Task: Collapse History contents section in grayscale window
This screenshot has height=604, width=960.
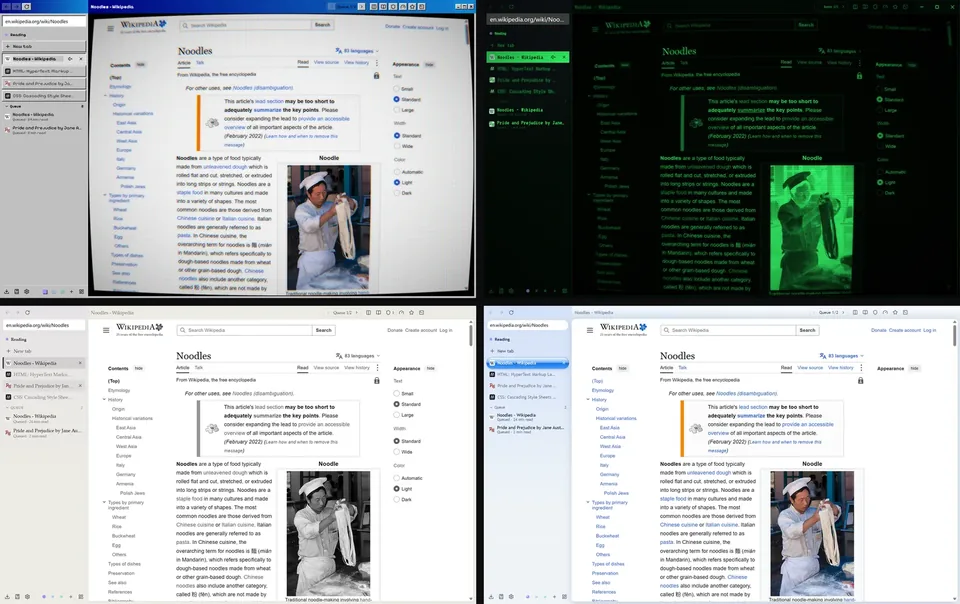Action: click(104, 400)
